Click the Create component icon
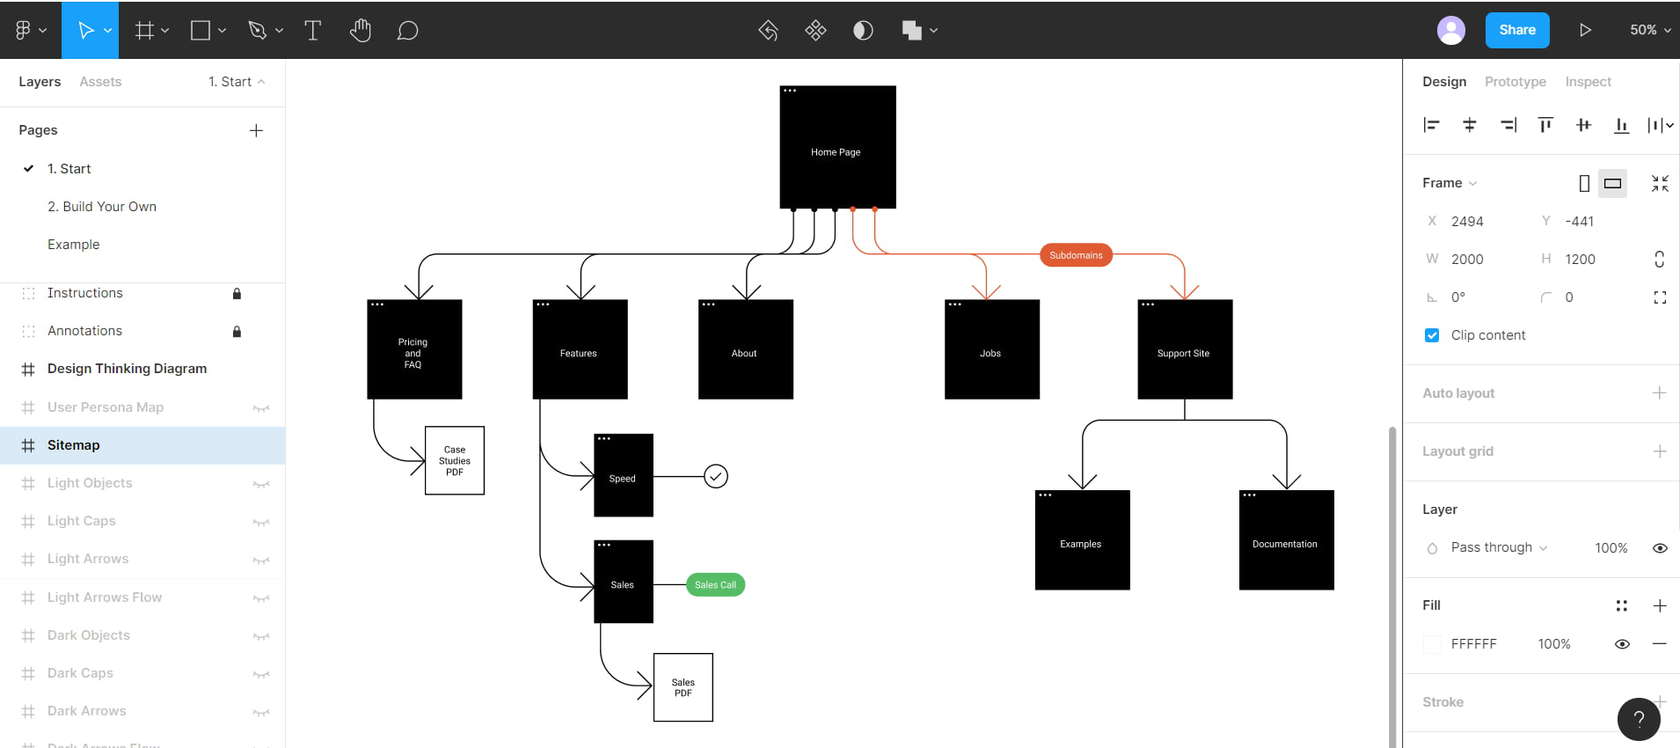The image size is (1680, 748). [x=816, y=31]
